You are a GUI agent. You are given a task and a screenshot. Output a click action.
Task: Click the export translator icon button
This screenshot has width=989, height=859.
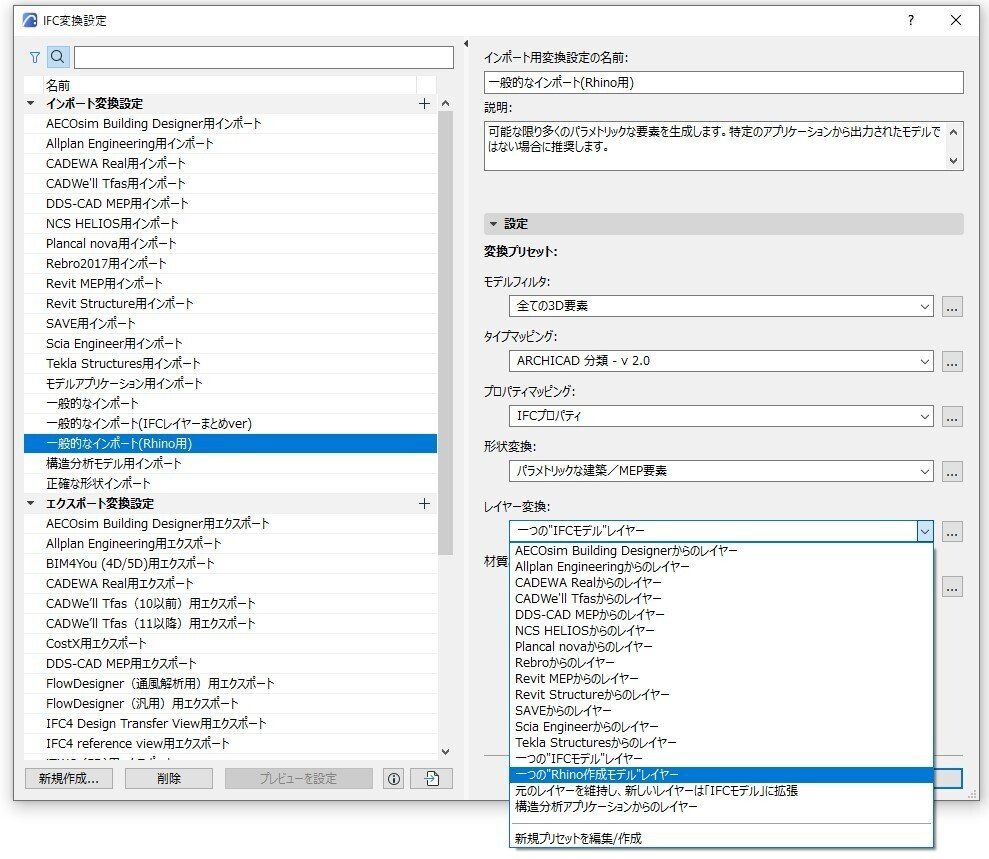pos(431,779)
